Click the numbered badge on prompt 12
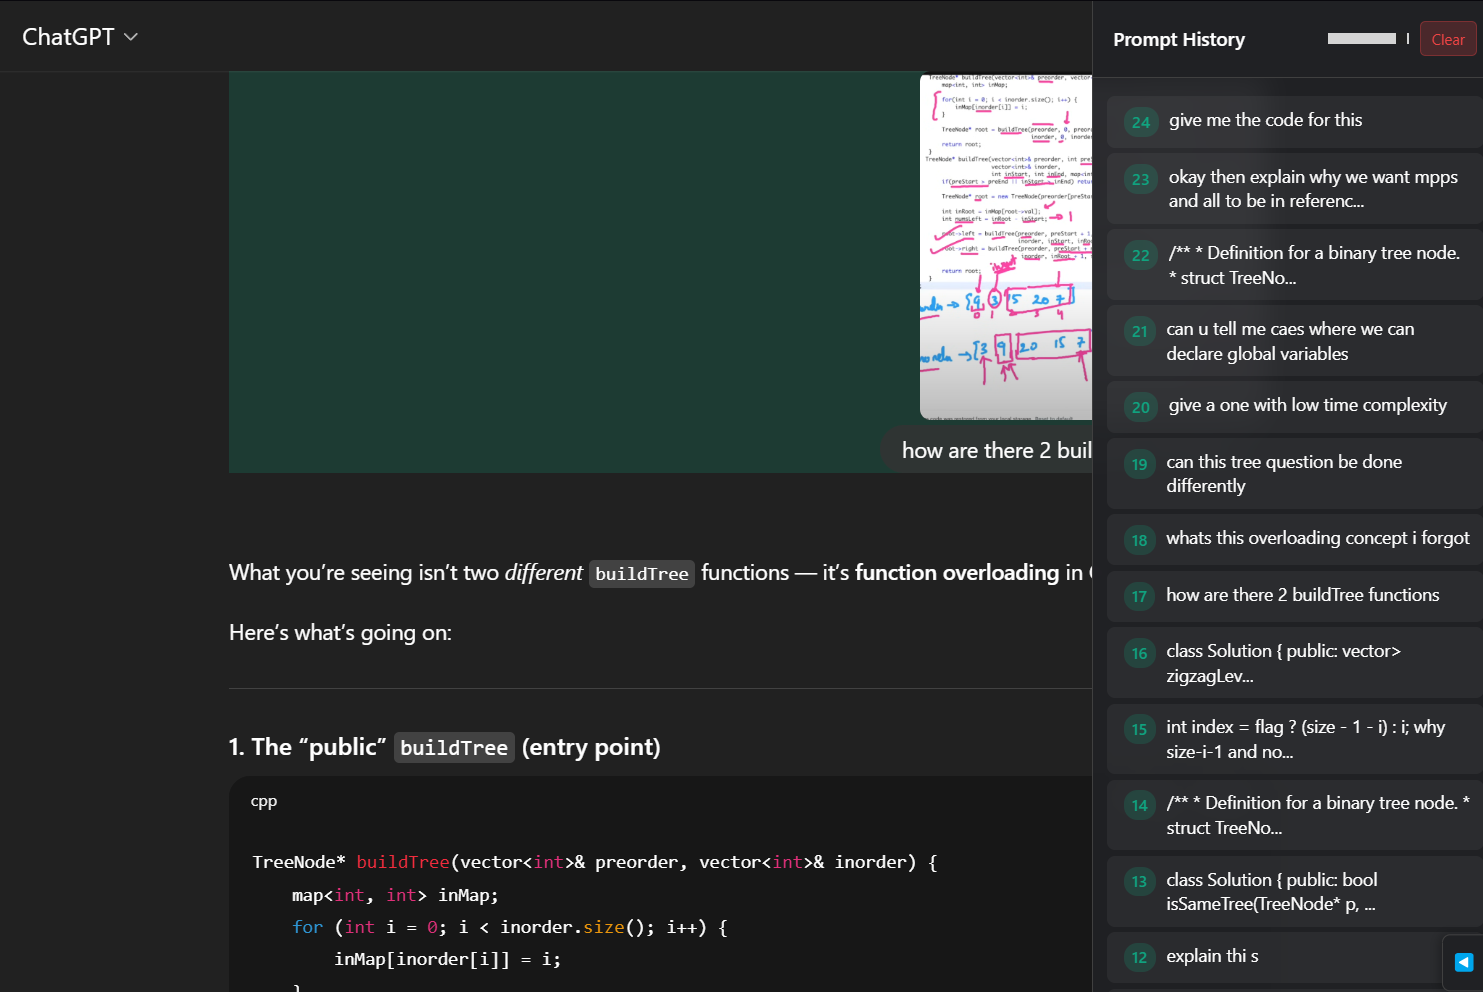This screenshot has height=992, width=1483. [1140, 957]
